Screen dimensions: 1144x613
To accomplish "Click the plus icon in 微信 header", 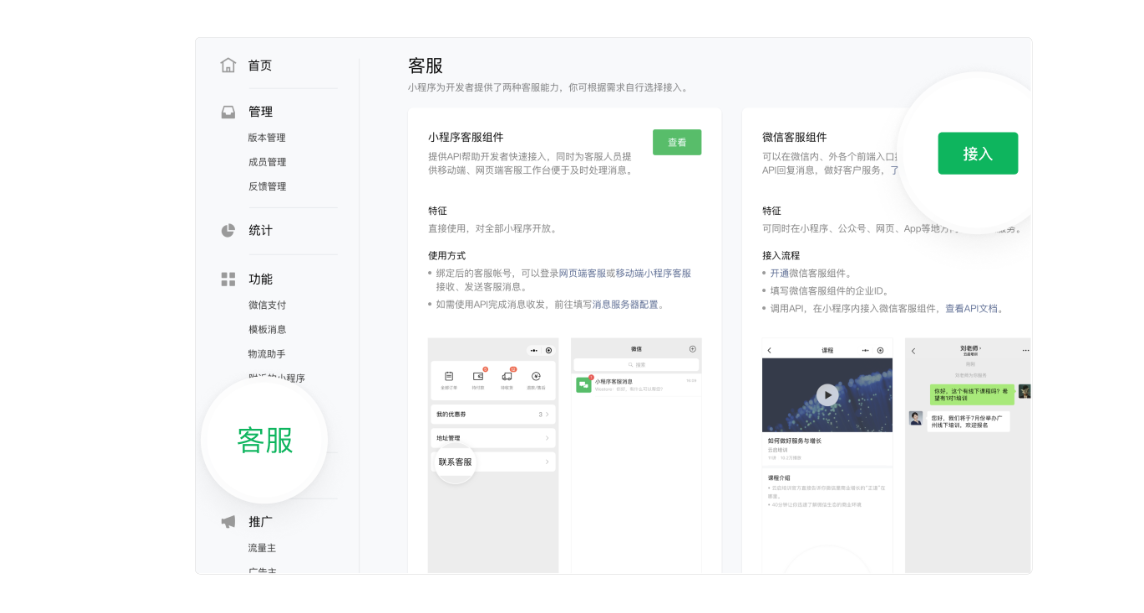I will [x=692, y=349].
